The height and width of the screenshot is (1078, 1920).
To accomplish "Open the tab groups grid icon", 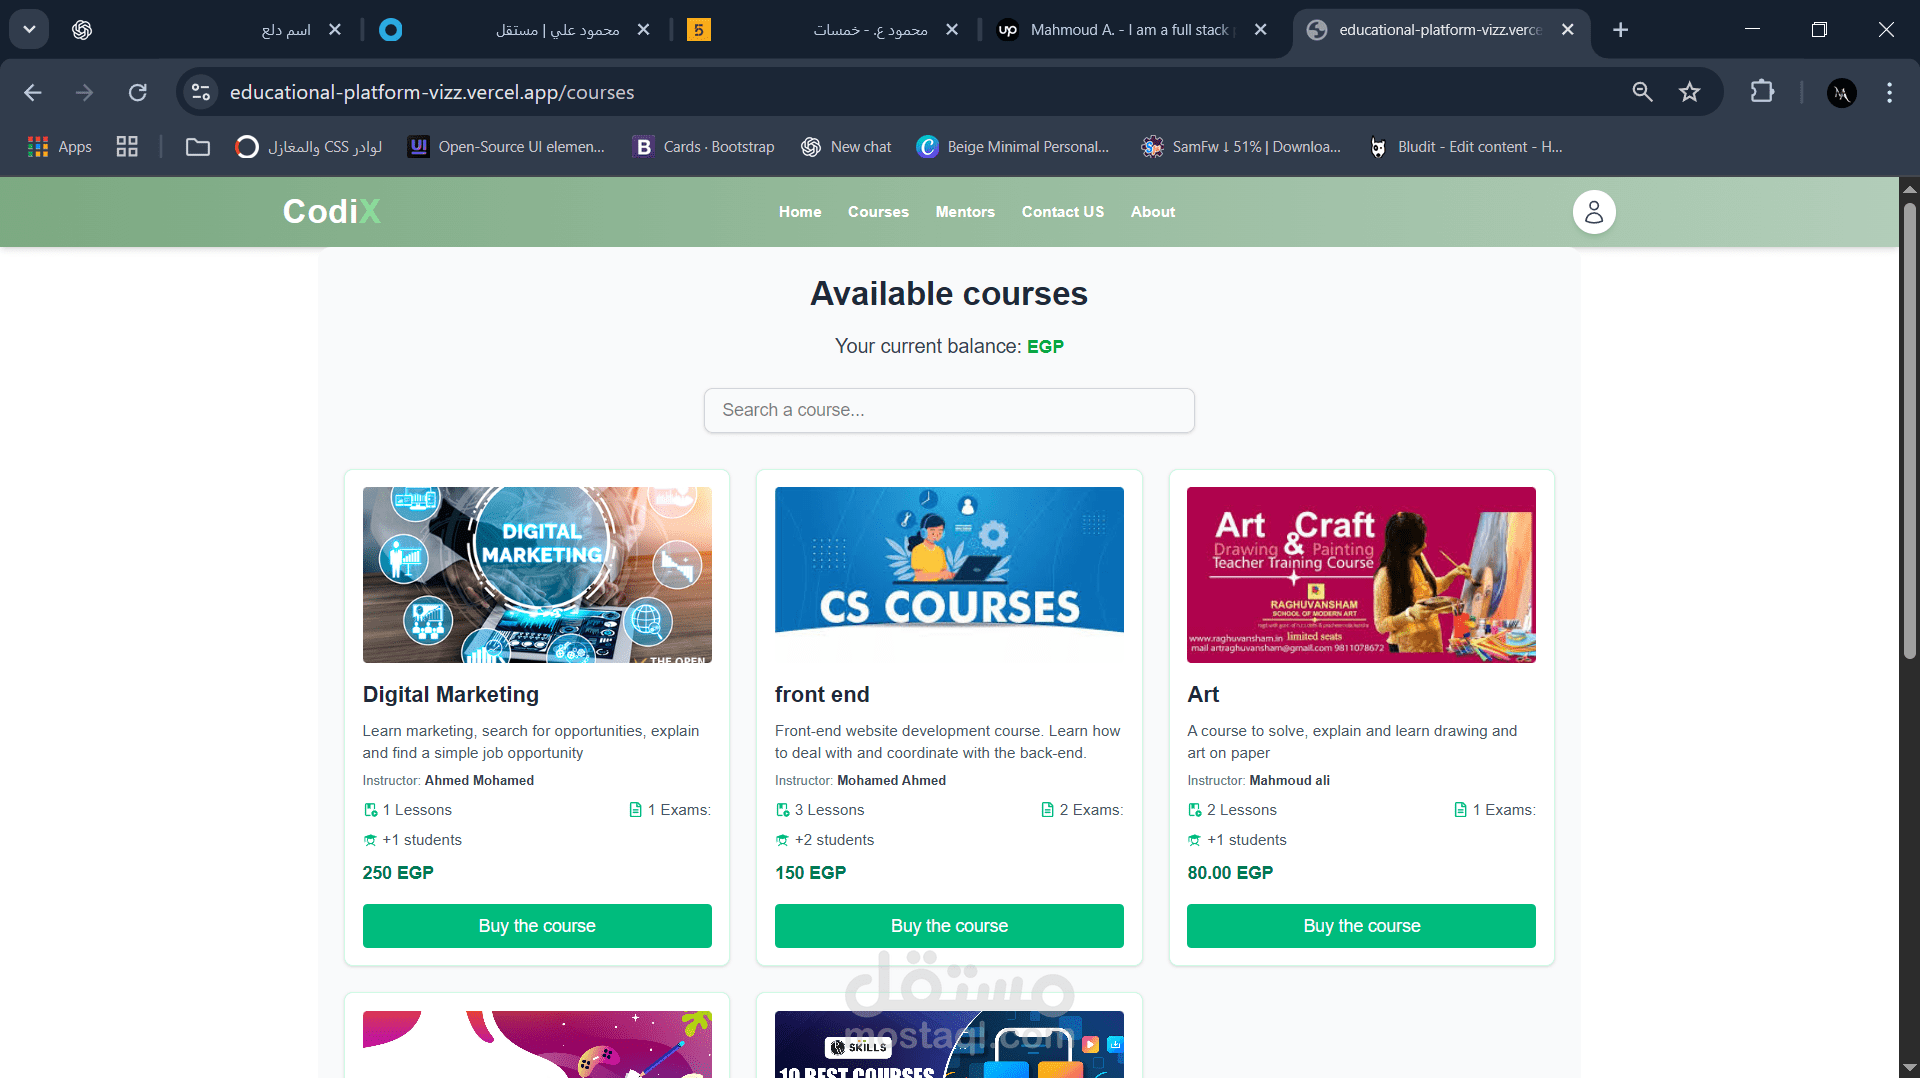I will coord(127,147).
